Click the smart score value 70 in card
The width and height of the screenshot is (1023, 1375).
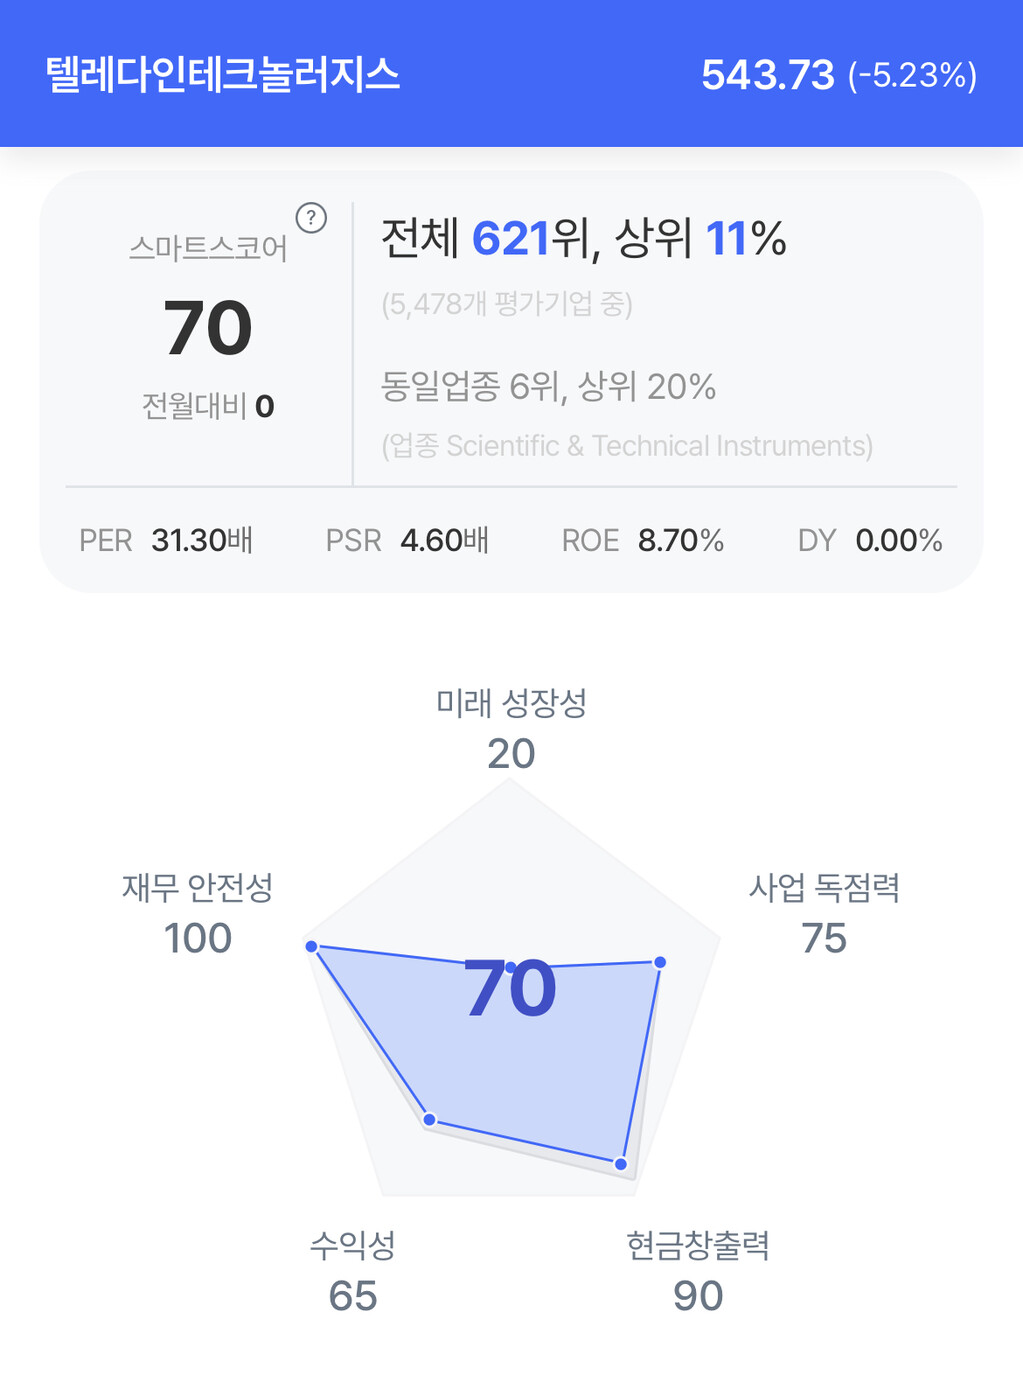(x=208, y=328)
